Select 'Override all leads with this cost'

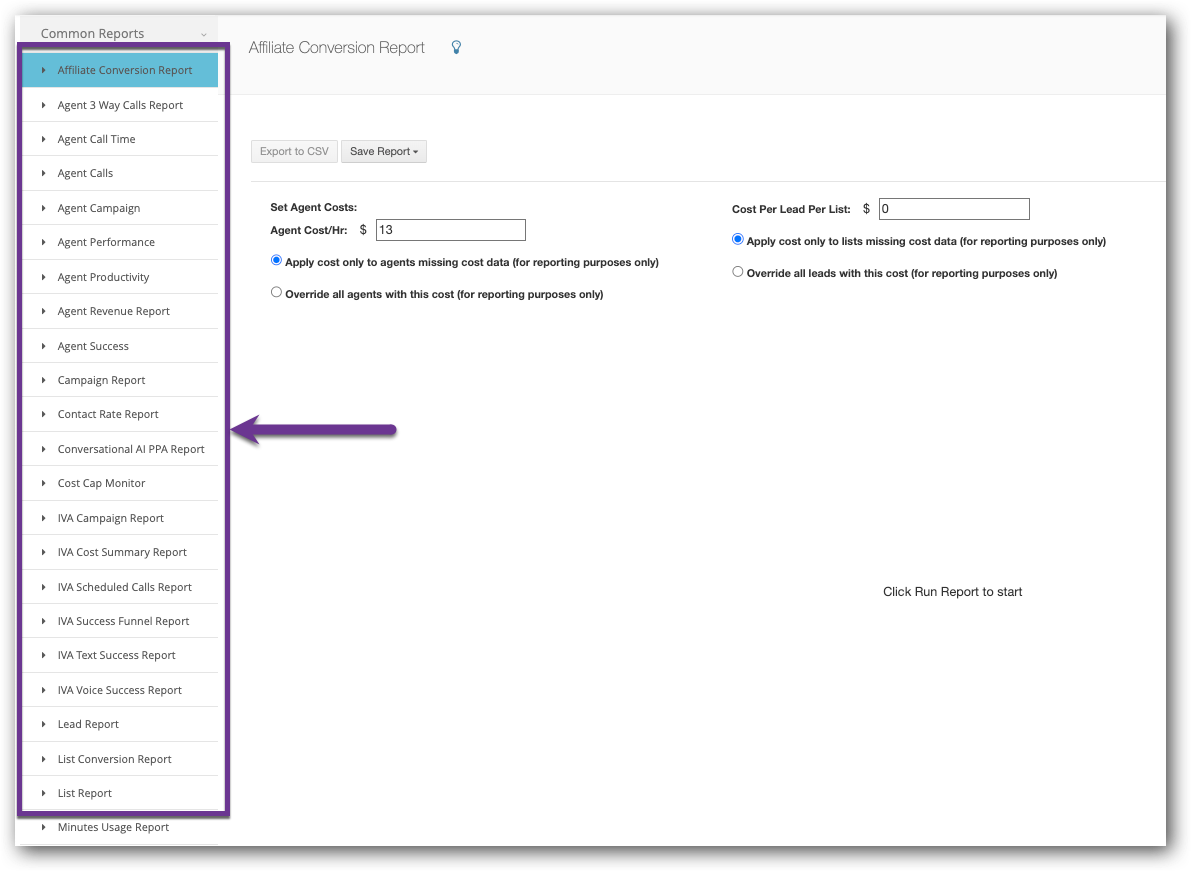[x=738, y=272]
